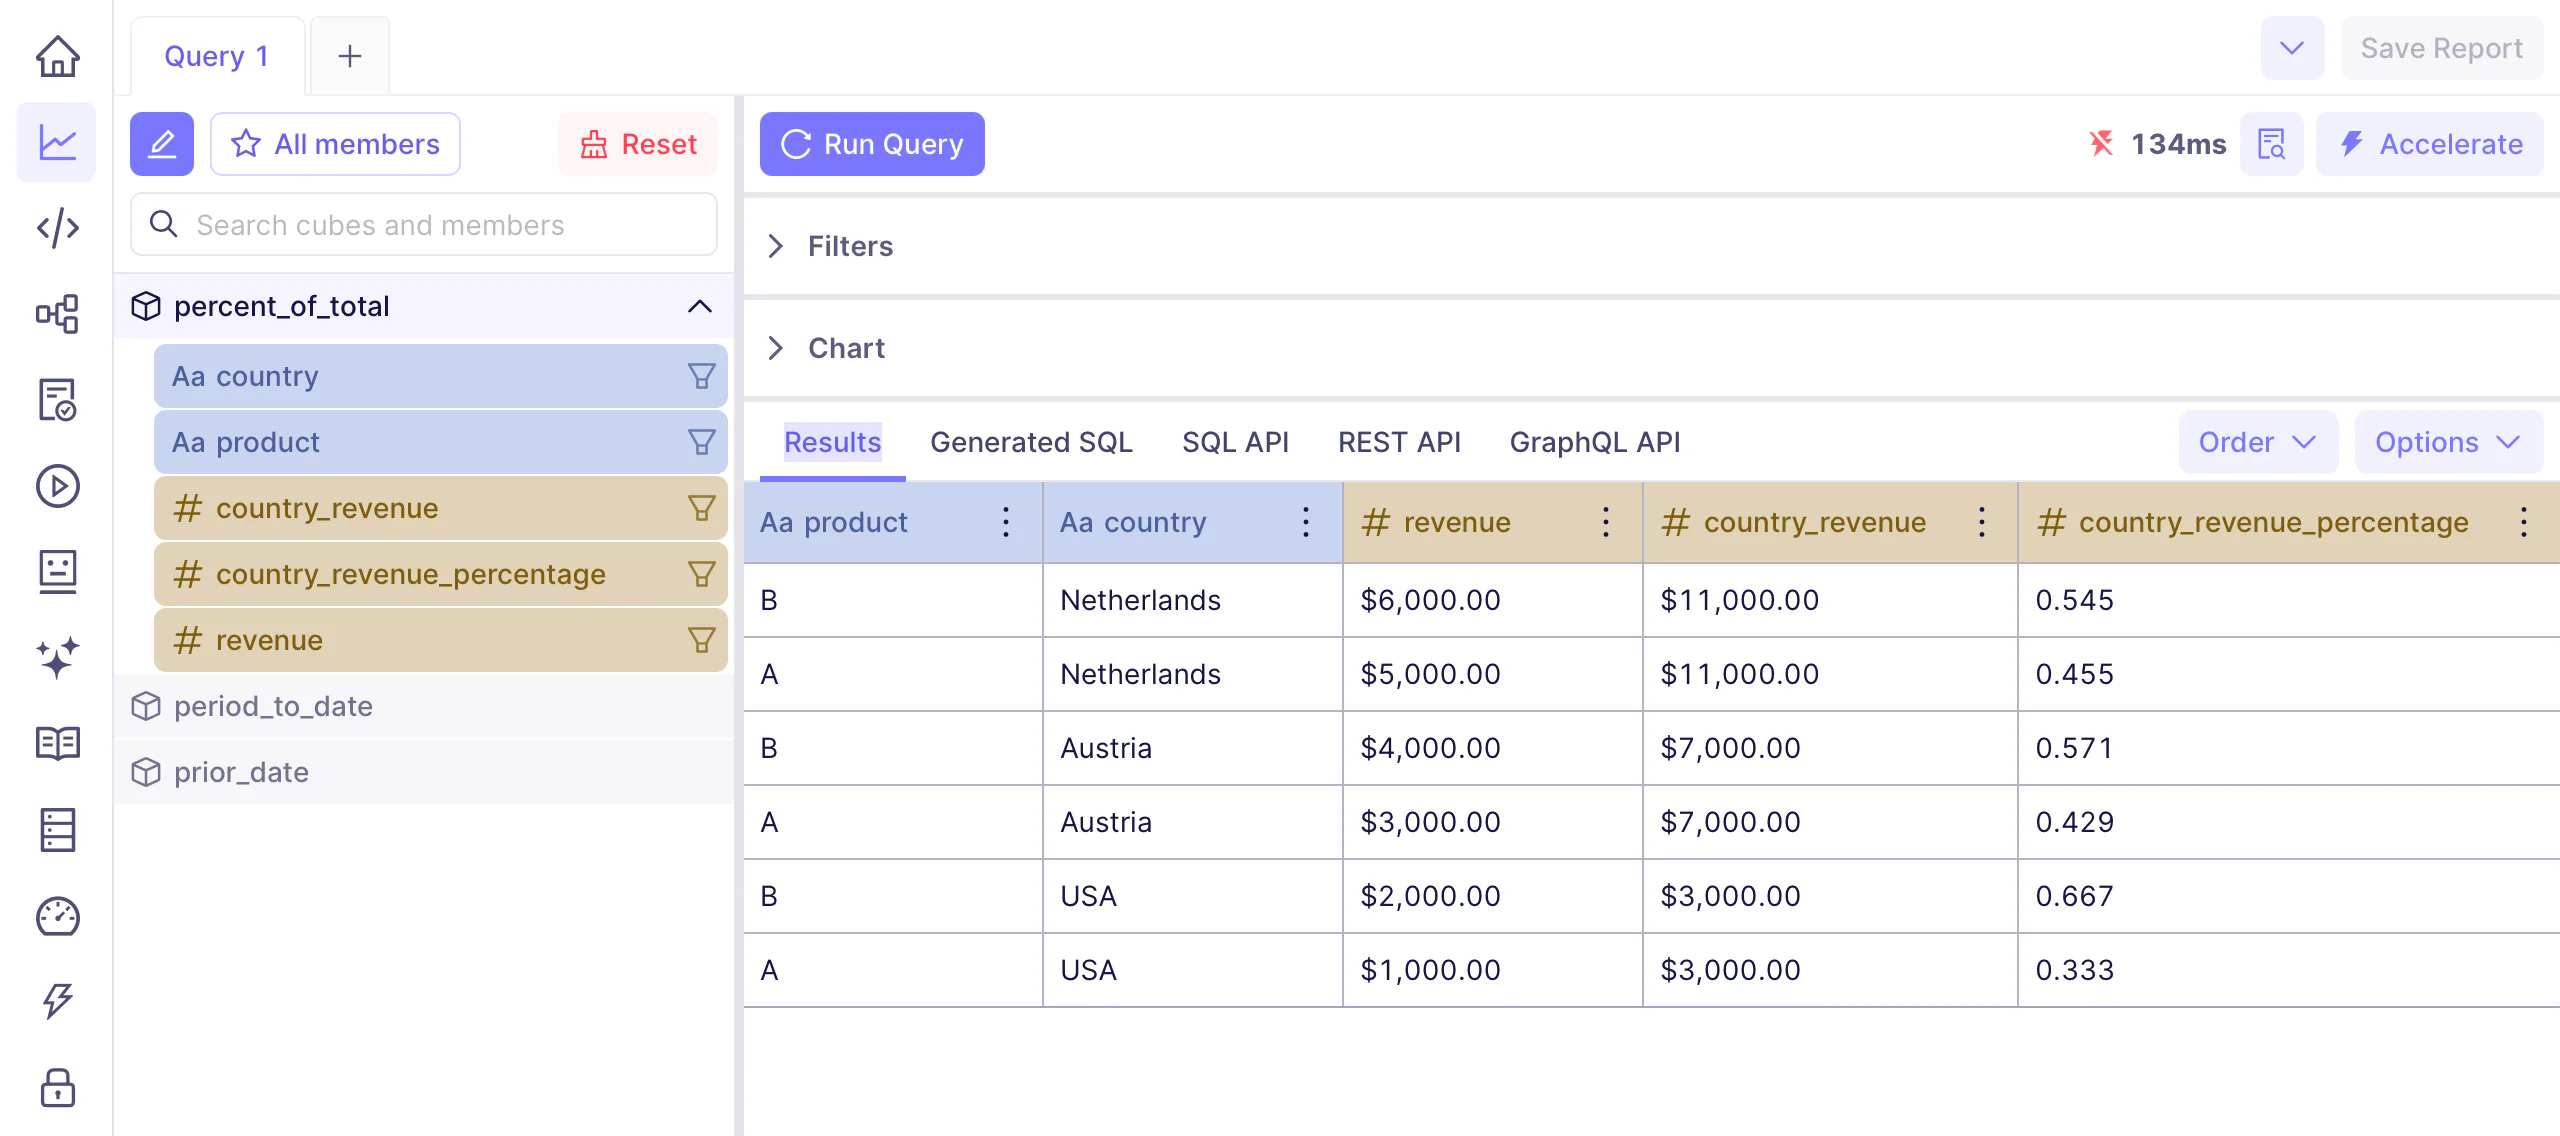This screenshot has width=2560, height=1136.
Task: Click the gauge performance icon in sidebar
Action: [x=57, y=916]
